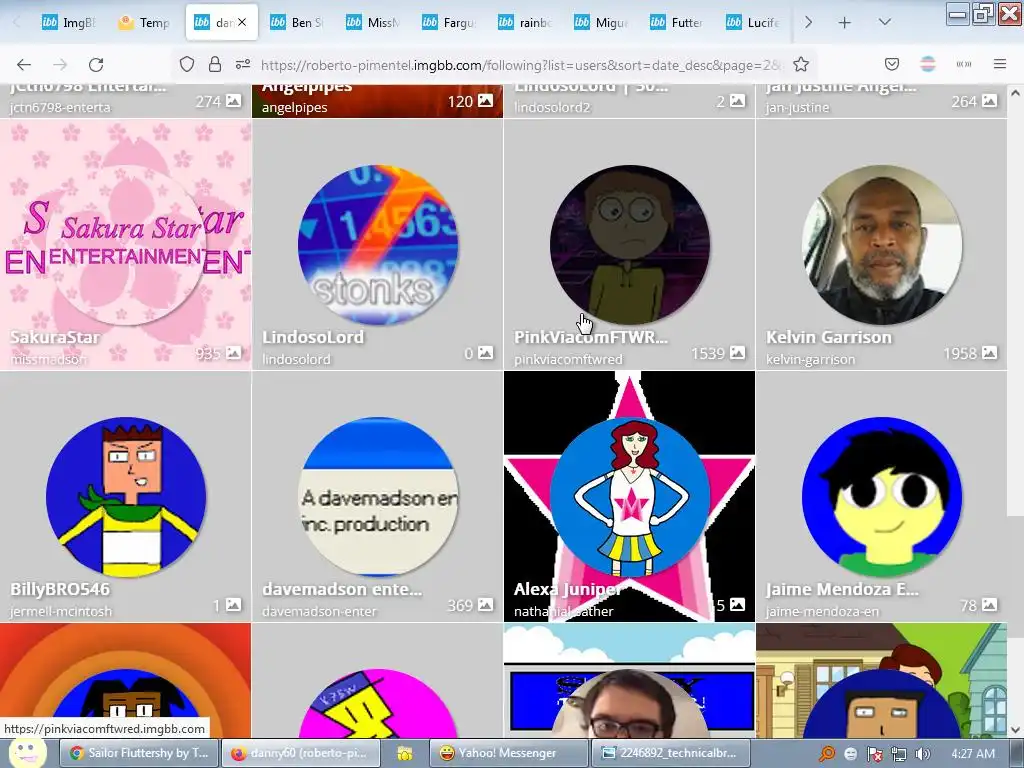Switch to danny60 Firefox taskbar button

(x=301, y=753)
